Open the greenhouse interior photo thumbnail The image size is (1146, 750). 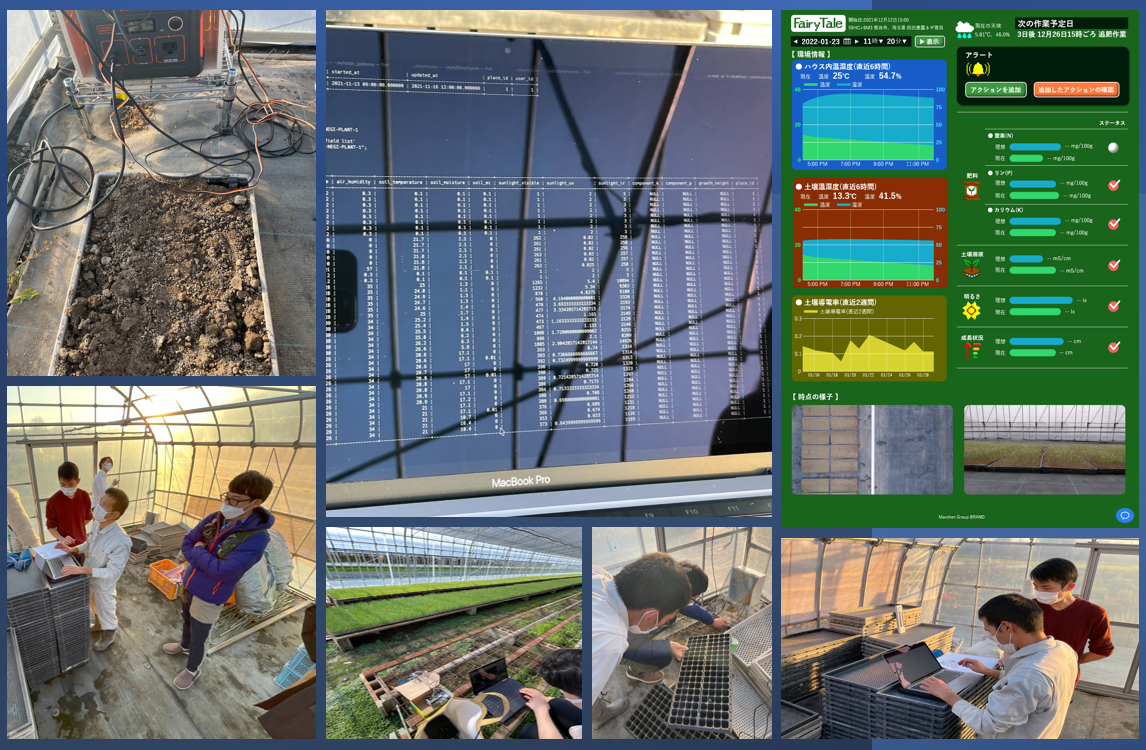click(x=1044, y=450)
